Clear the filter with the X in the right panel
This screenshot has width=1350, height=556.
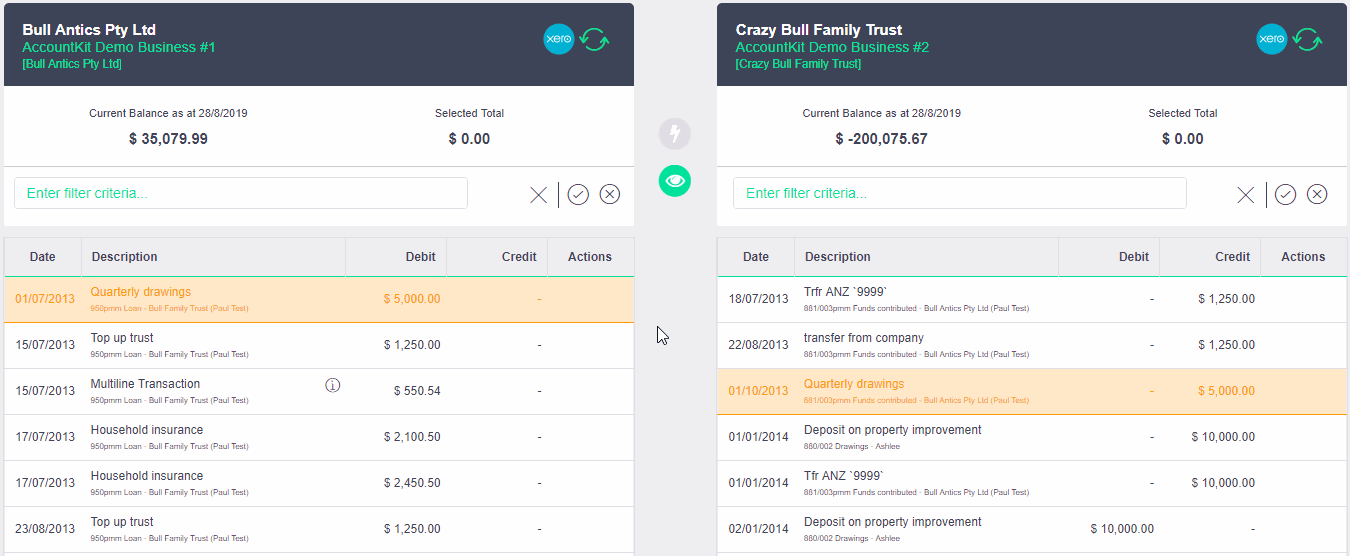[x=1245, y=195]
